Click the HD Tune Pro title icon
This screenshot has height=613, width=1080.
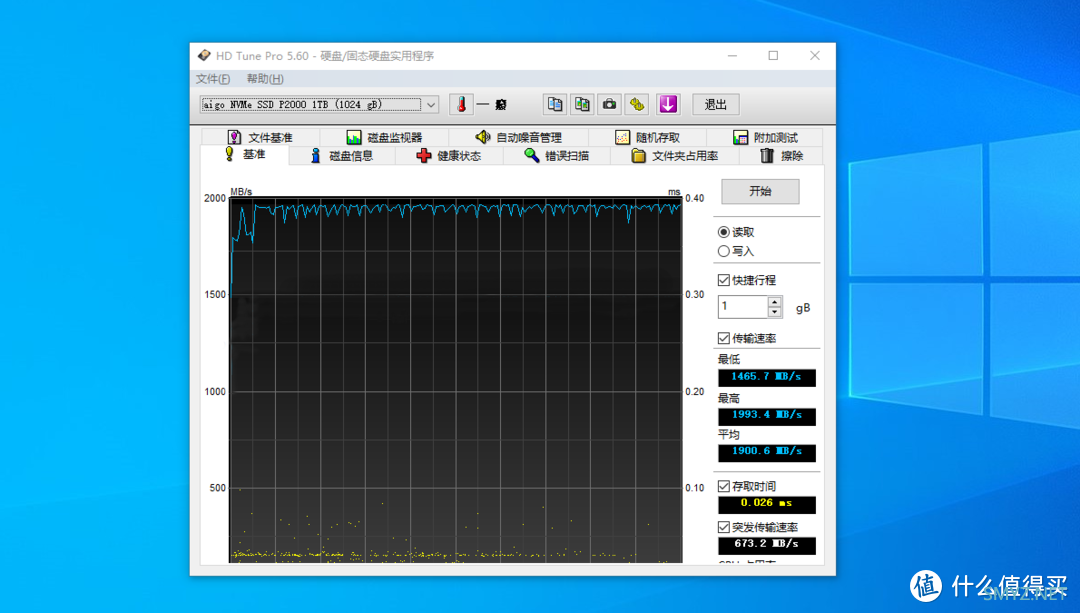204,56
